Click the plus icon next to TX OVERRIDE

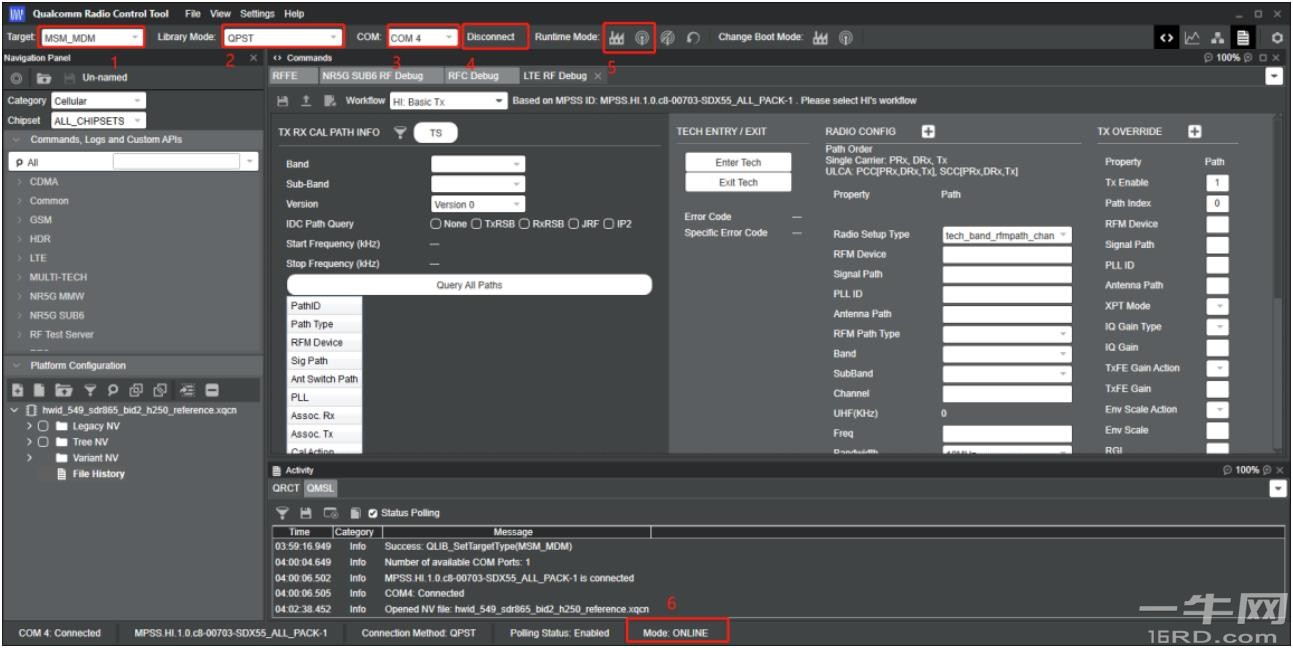coord(1194,132)
